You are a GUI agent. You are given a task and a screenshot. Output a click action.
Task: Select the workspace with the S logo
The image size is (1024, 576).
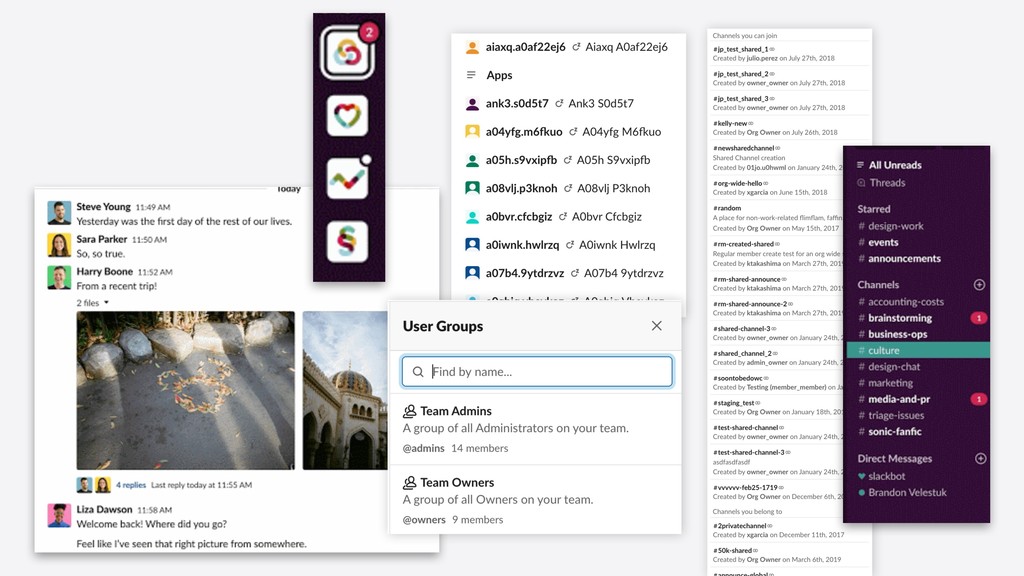click(347, 241)
